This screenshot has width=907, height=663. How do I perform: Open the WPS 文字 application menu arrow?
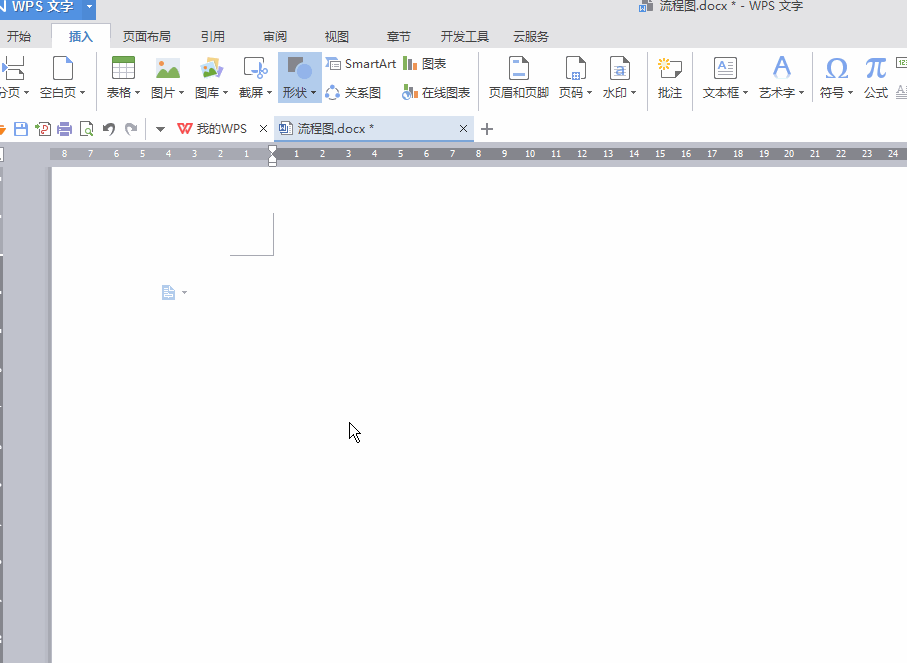(x=89, y=6)
